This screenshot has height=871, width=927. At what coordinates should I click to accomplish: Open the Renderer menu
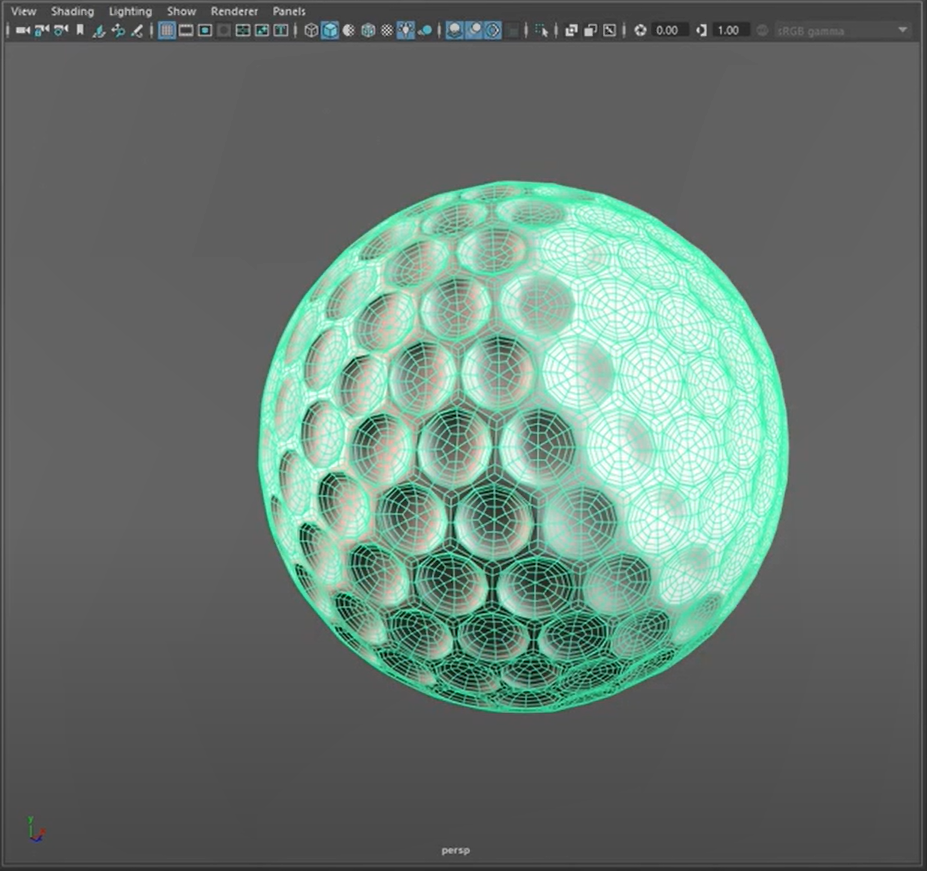(234, 11)
